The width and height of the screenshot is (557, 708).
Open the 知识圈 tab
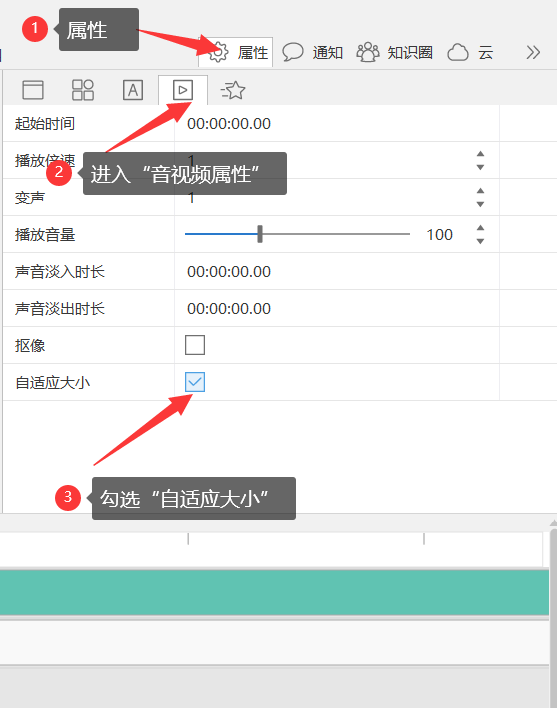coord(395,52)
